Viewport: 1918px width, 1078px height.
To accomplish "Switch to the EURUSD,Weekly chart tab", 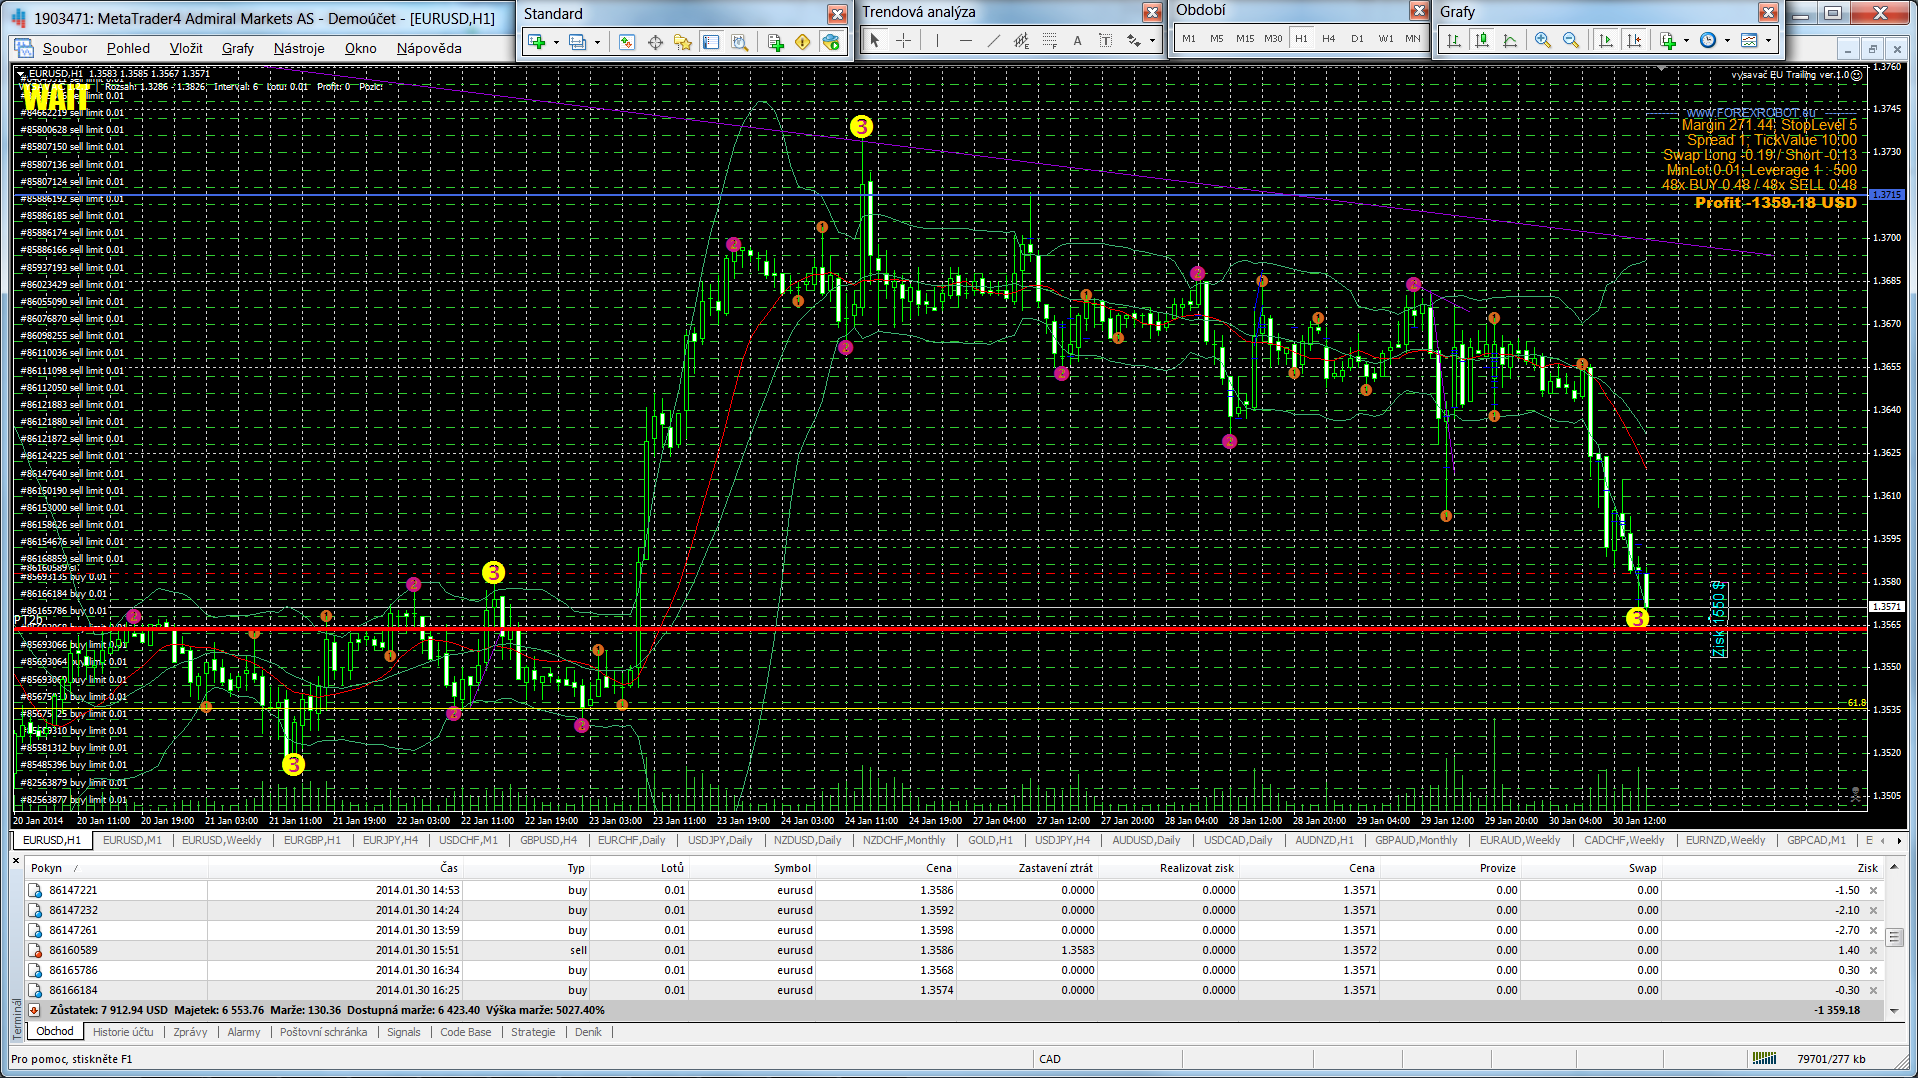I will [222, 840].
